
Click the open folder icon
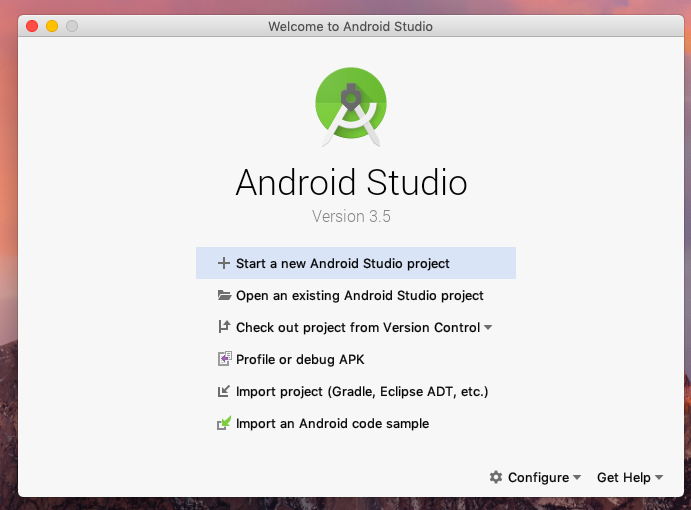[x=224, y=295]
